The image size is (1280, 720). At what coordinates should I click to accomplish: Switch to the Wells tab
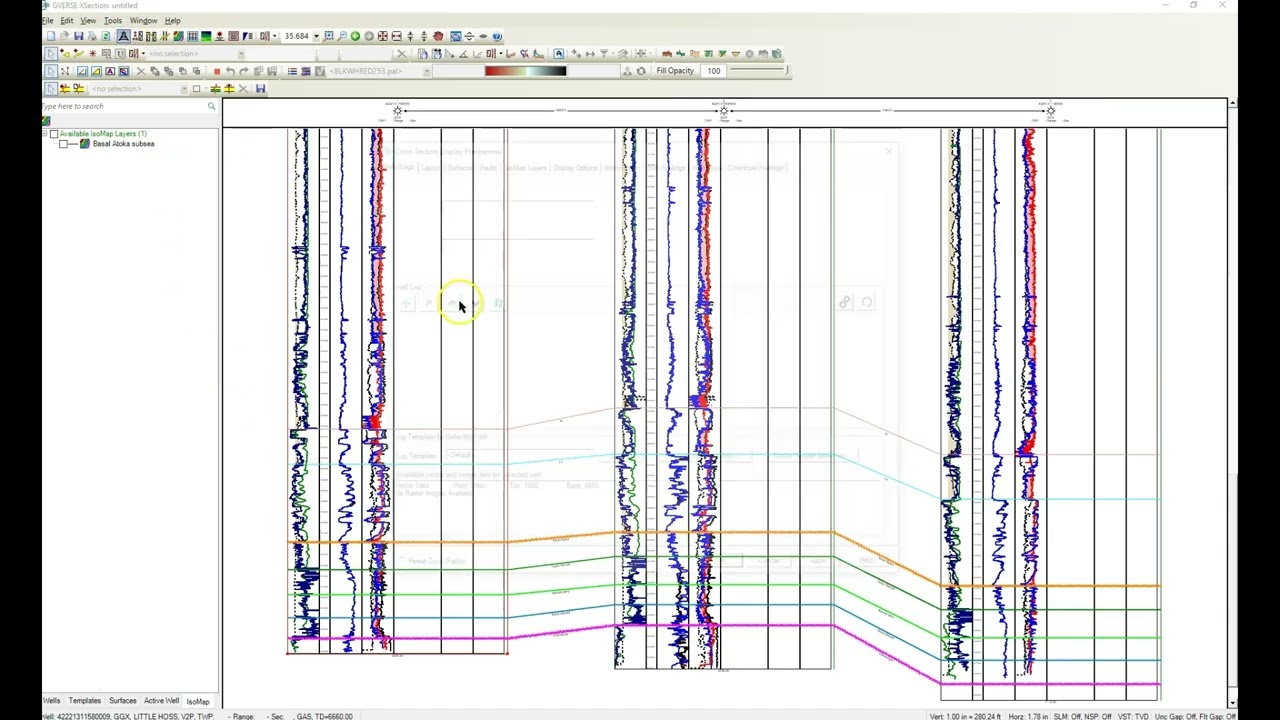(51, 701)
